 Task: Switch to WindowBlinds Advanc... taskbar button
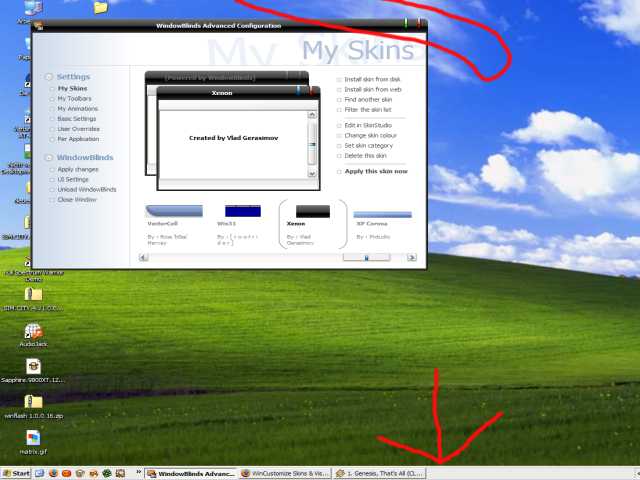coord(191,473)
